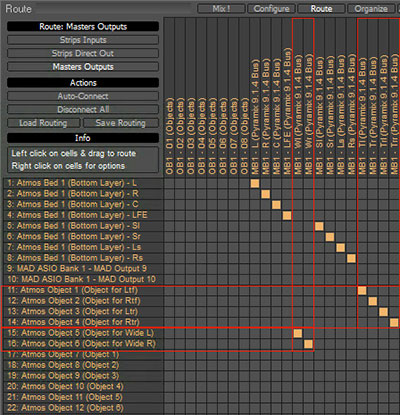Screen dimensions: 400x415
Task: Open the Organize tab
Action: pos(371,8)
